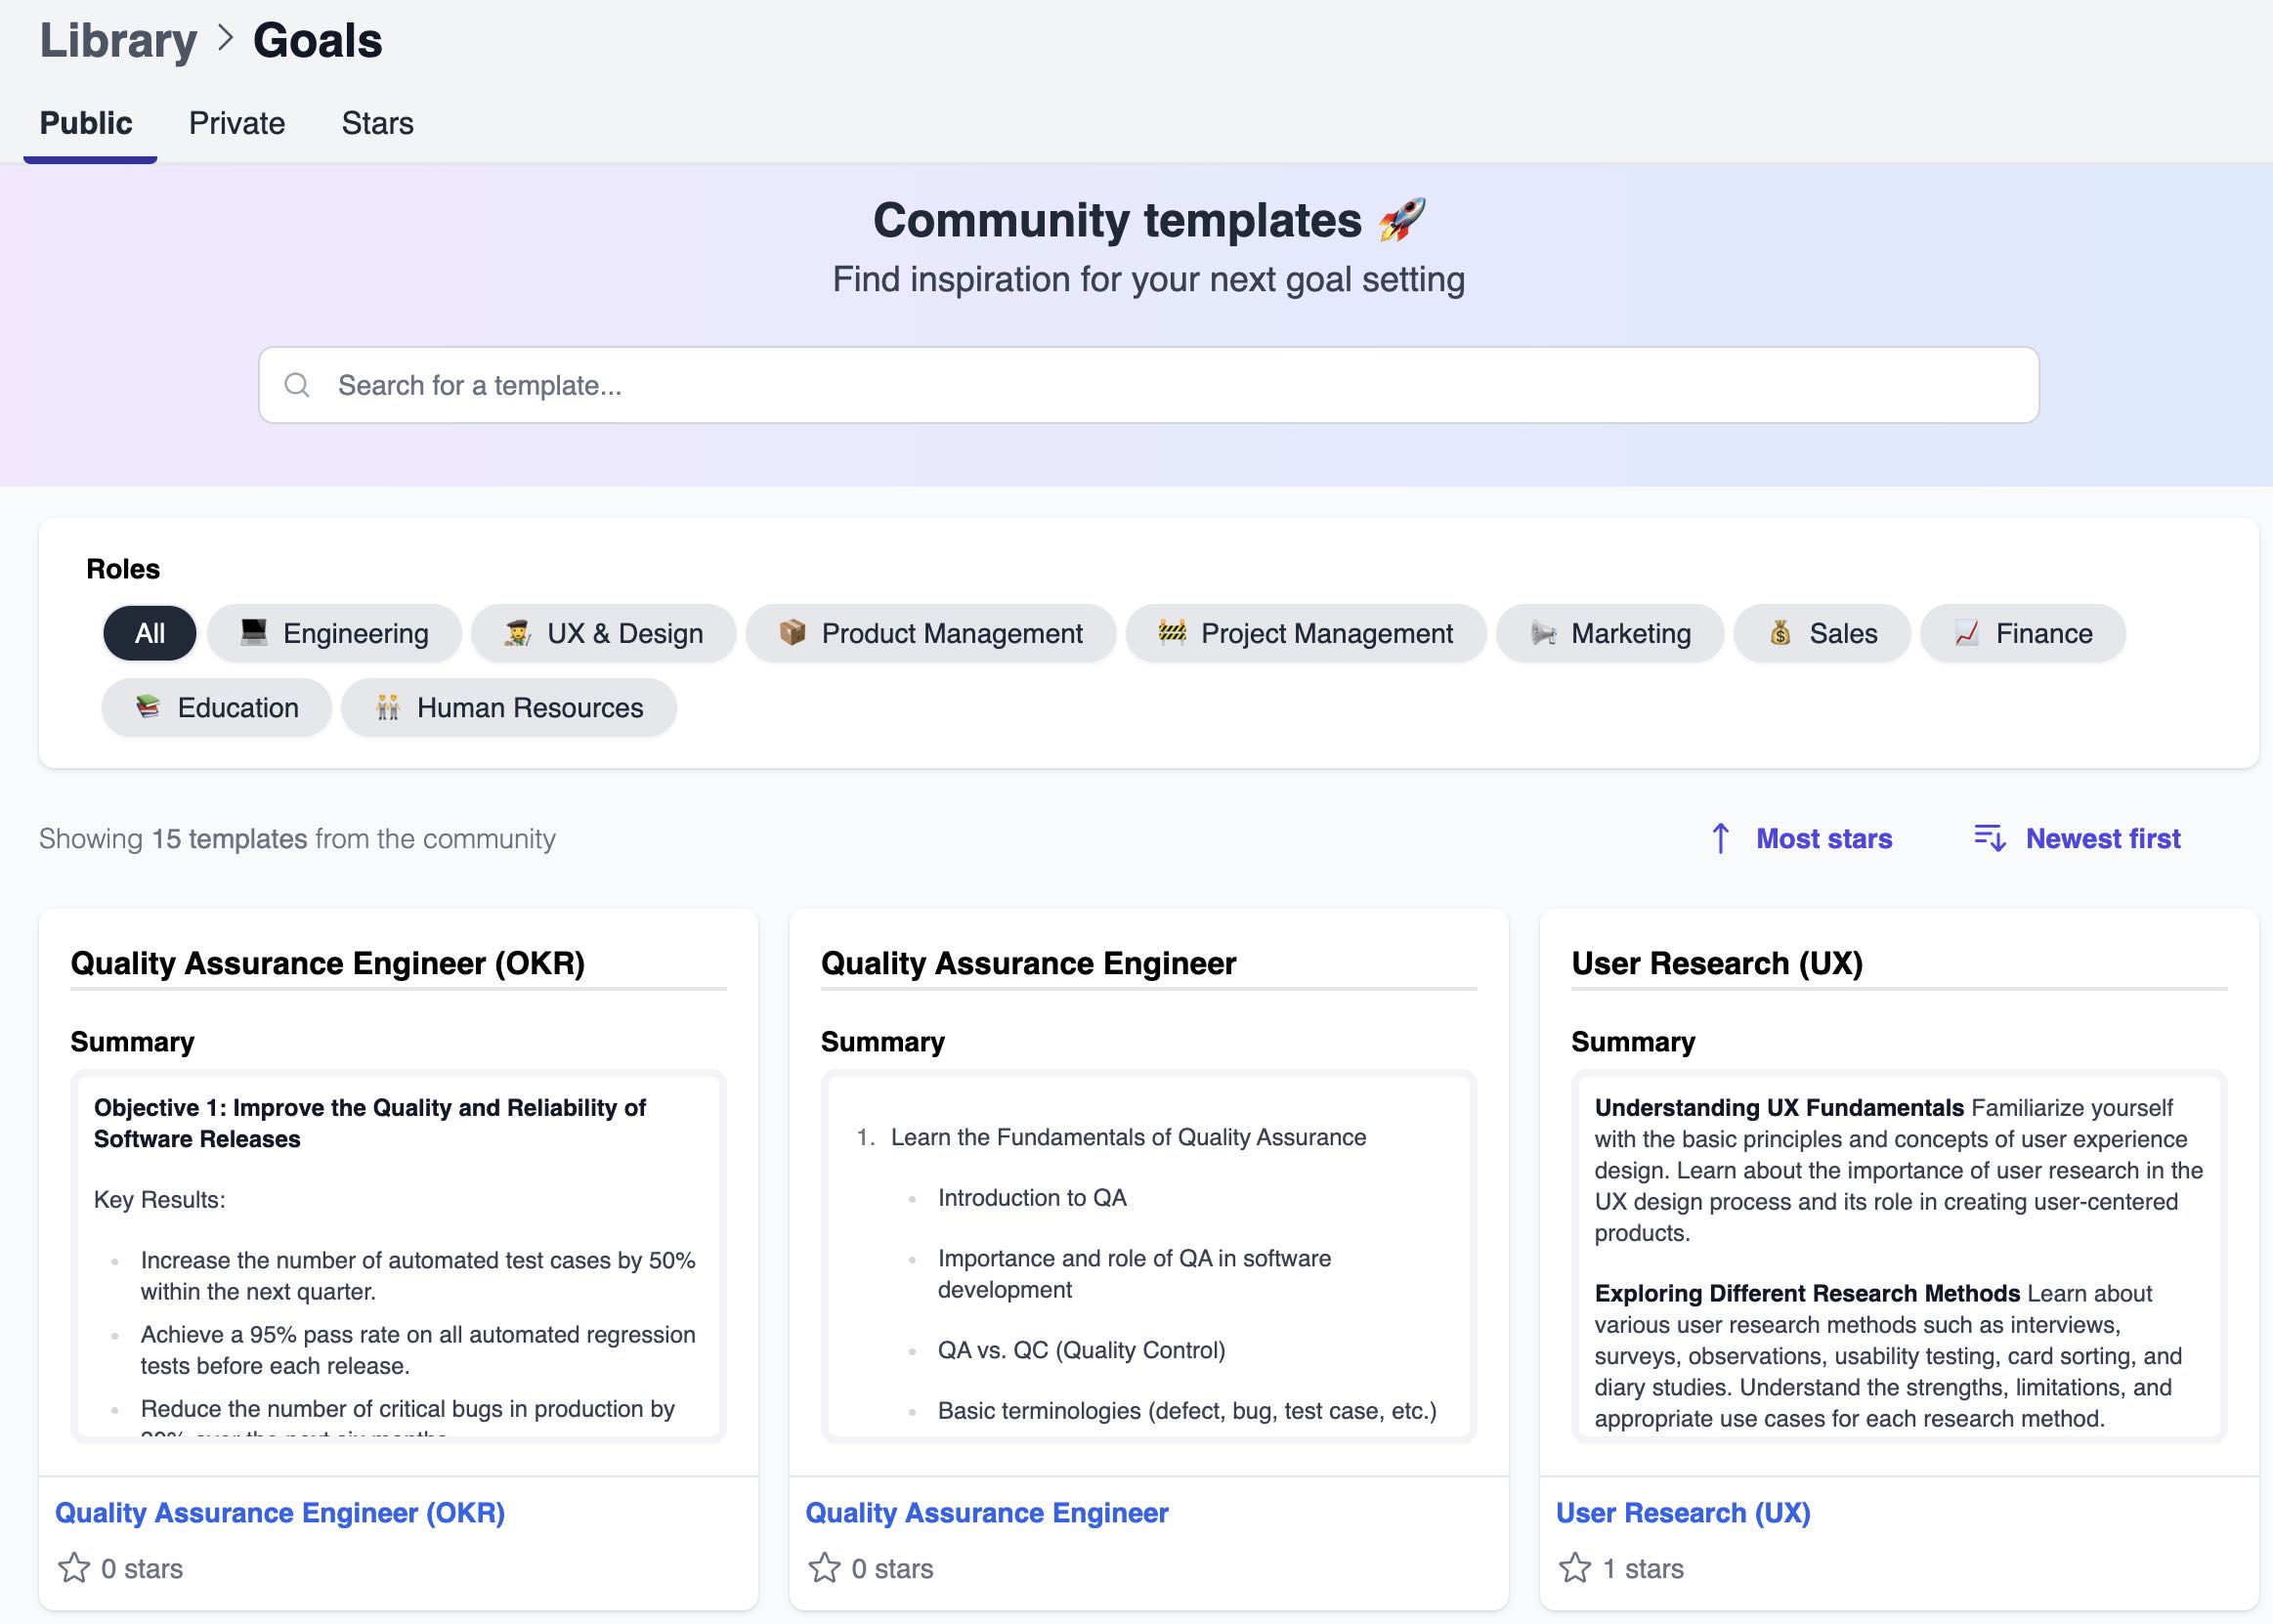Click the template search field
Image resolution: width=2273 pixels, height=1624 pixels.
pos(1148,385)
